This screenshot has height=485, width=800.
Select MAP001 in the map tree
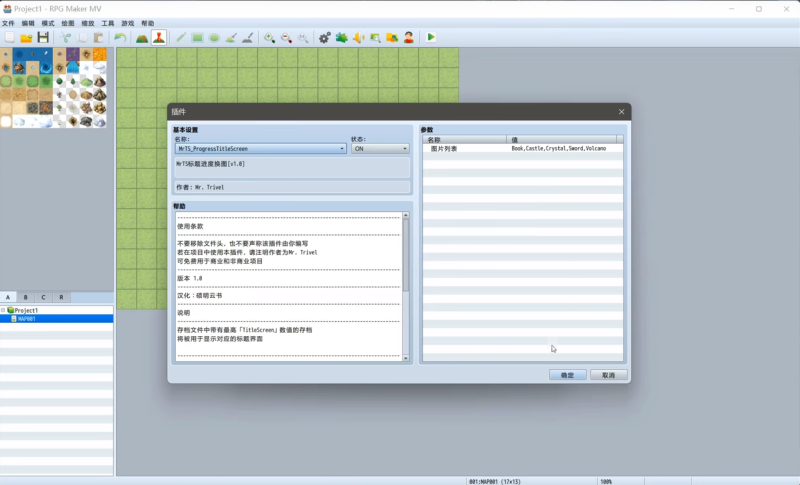tap(57, 319)
